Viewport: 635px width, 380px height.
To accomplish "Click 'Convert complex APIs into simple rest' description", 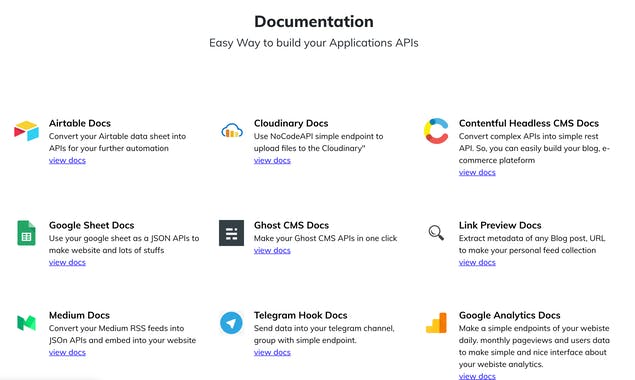I will [534, 148].
